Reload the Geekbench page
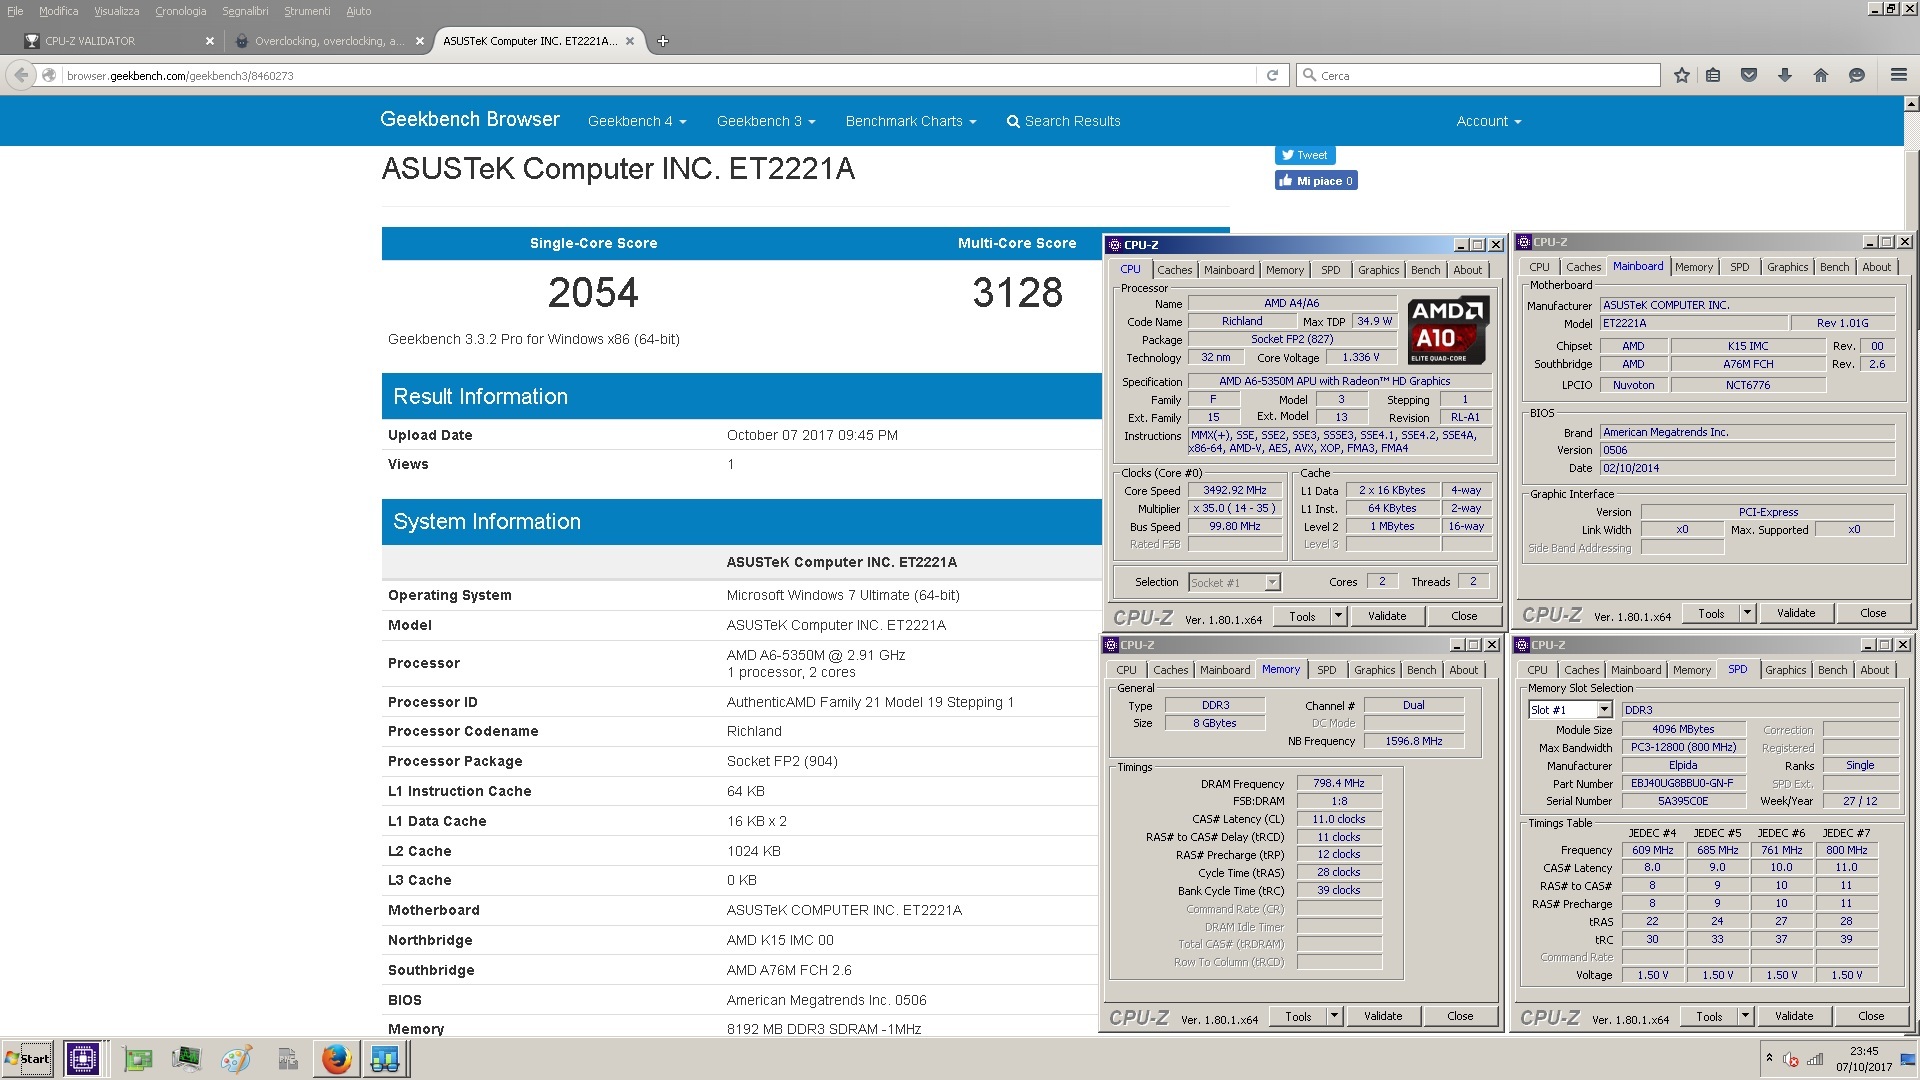 [1272, 75]
